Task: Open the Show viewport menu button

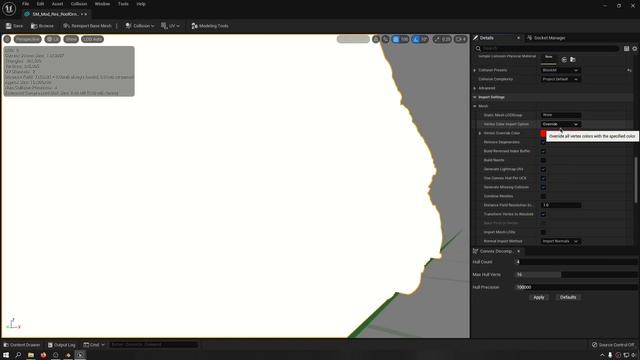Action: [x=71, y=39]
